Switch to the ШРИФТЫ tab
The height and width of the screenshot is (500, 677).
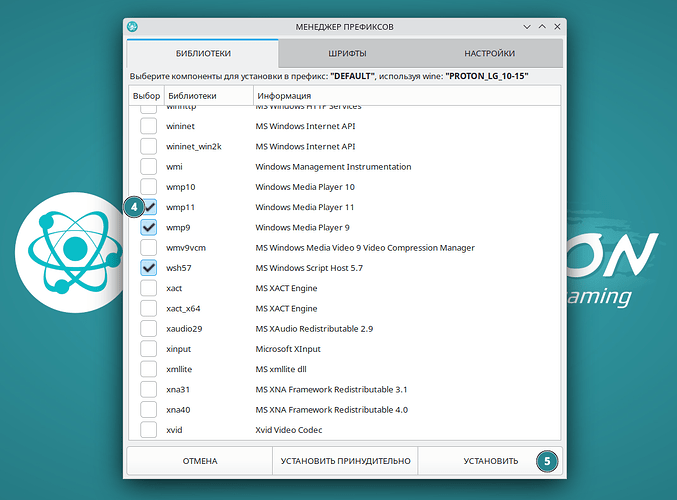pos(346,53)
